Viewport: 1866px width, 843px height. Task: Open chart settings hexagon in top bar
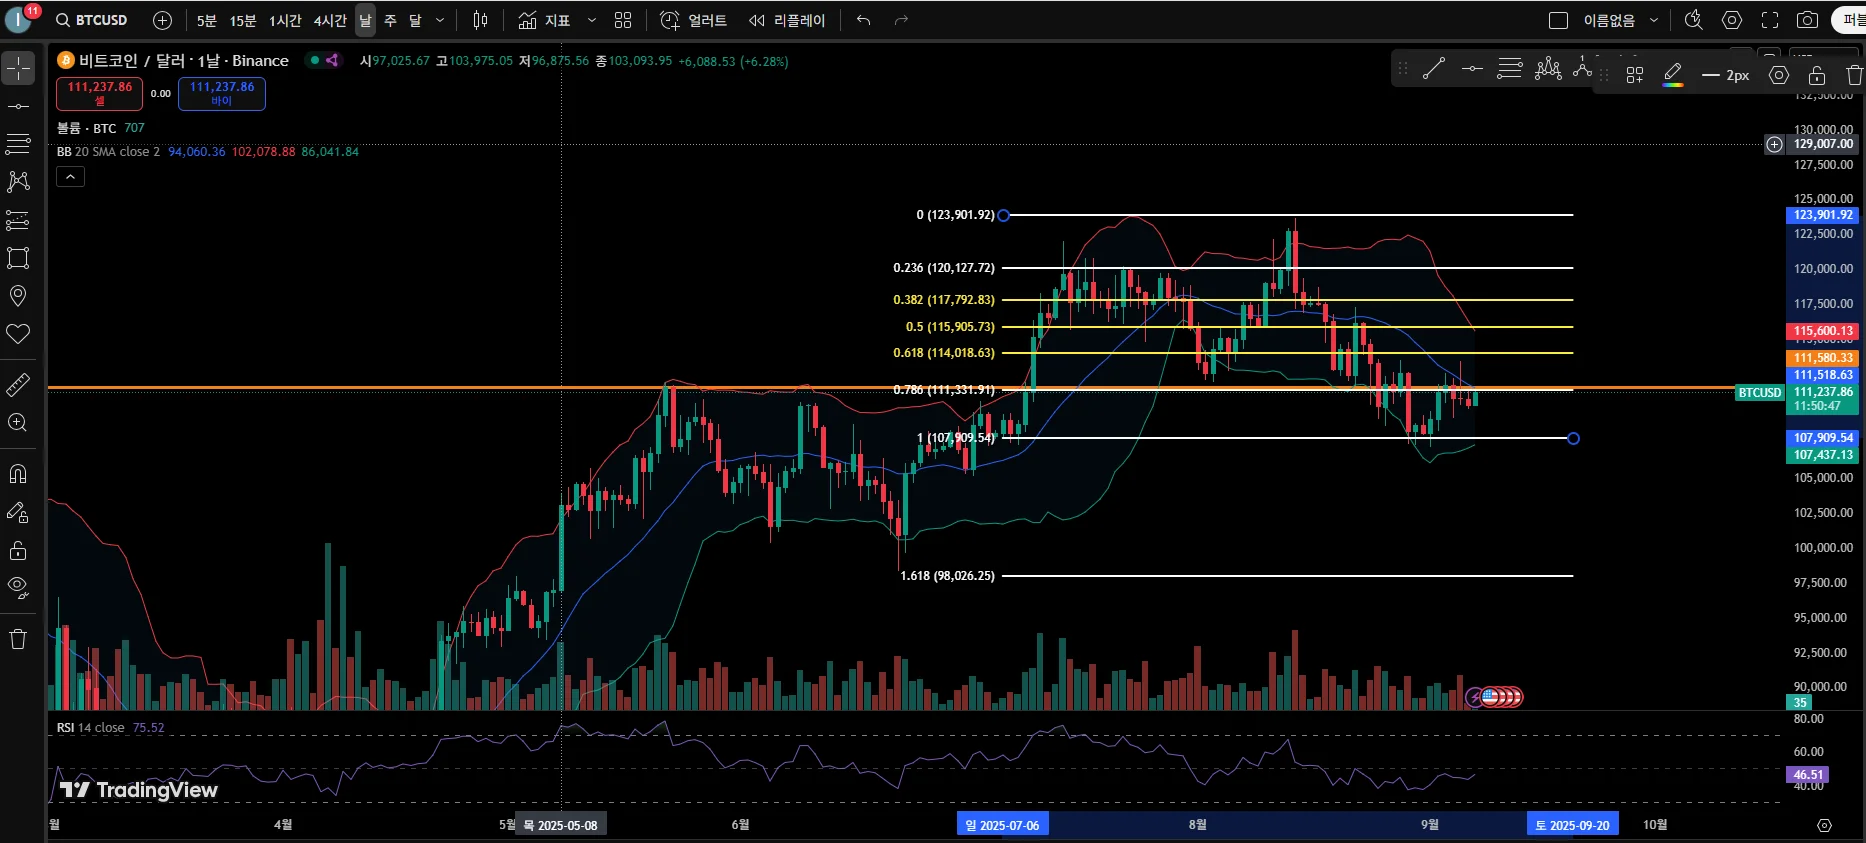tap(1732, 20)
